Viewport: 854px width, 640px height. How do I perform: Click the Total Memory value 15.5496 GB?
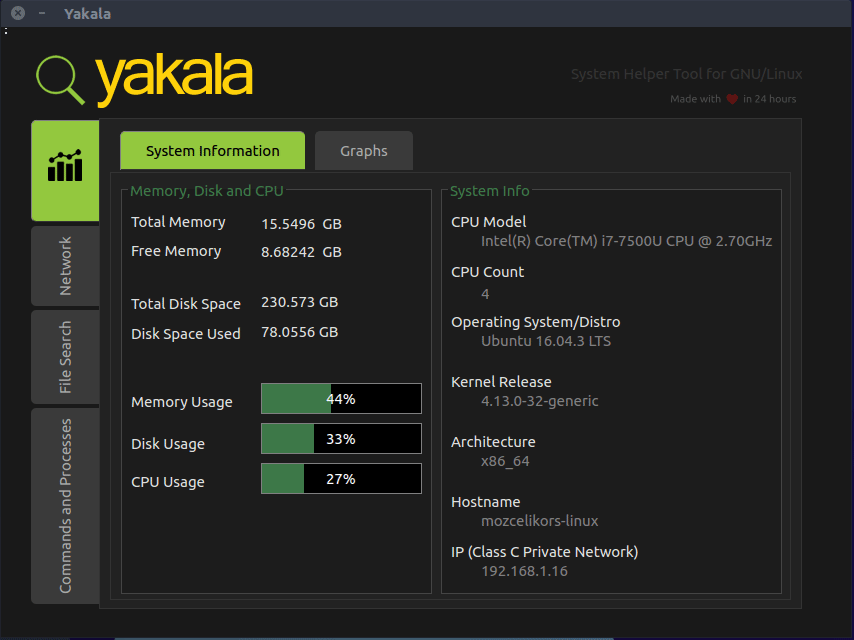click(x=301, y=224)
